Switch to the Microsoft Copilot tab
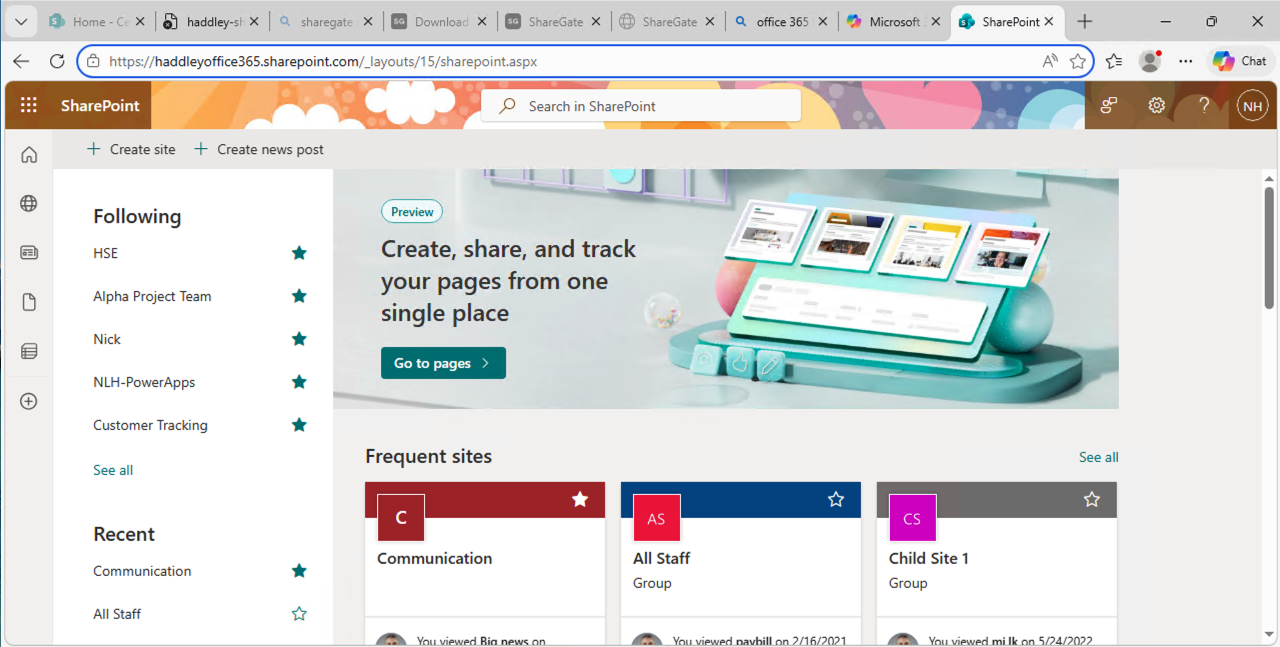Screen dimensions: 1280x647 click(x=896, y=21)
